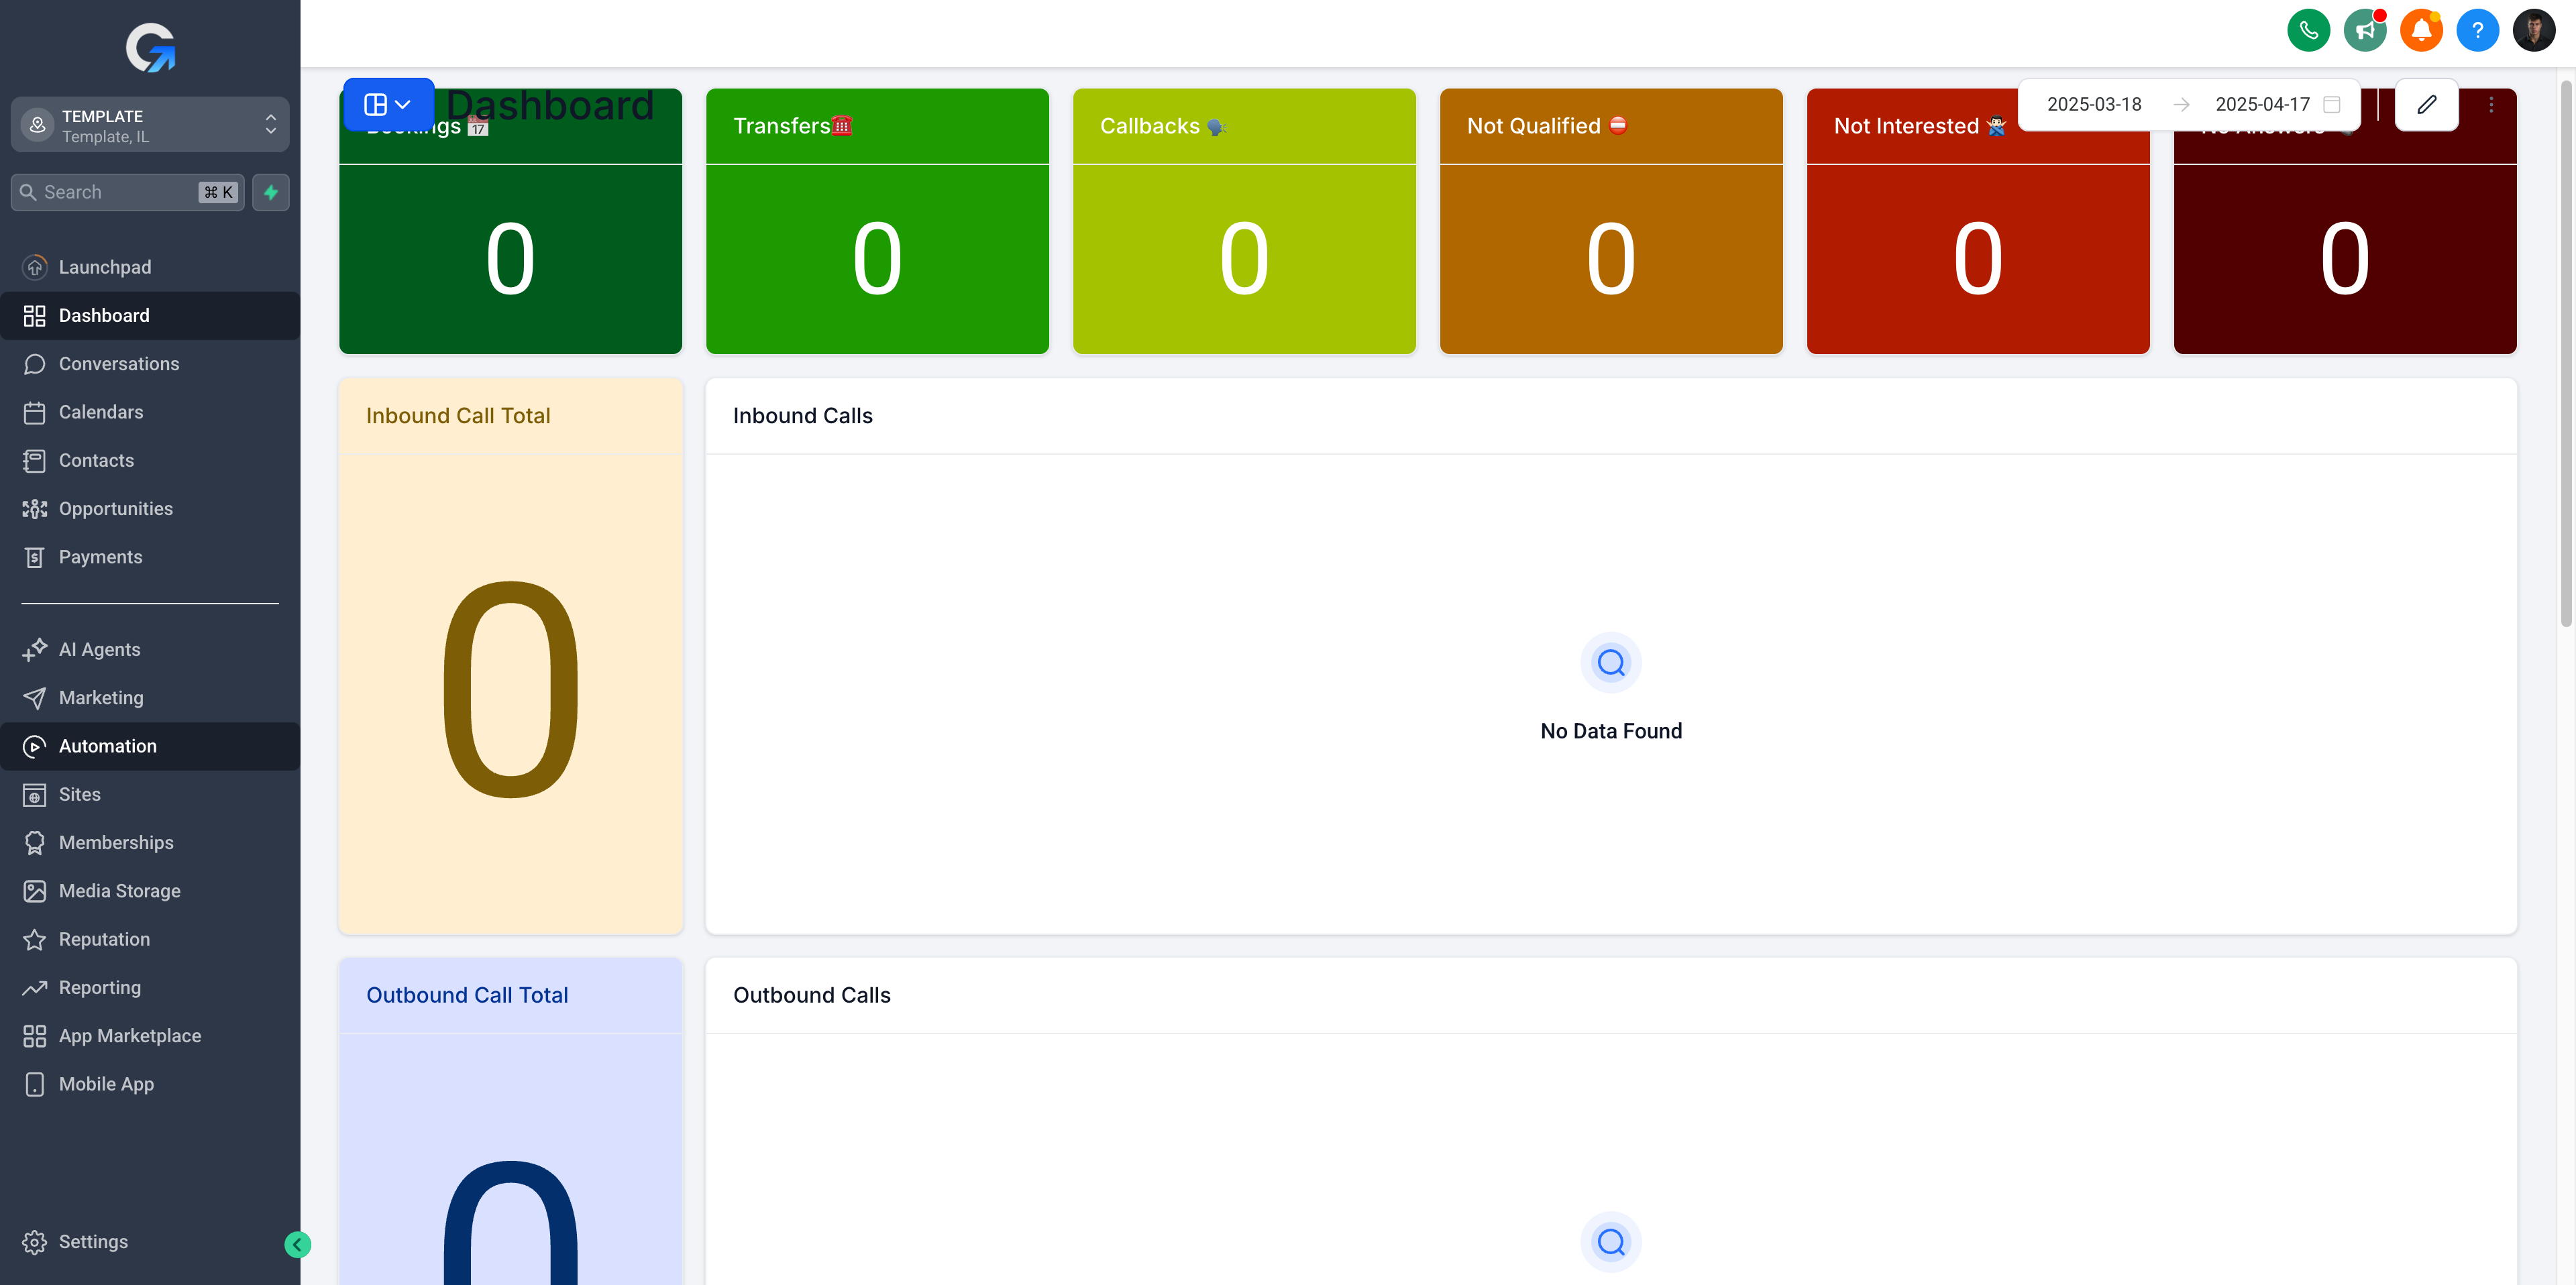Open Reporting in the sidebar
This screenshot has width=2576, height=1285.
coord(150,988)
